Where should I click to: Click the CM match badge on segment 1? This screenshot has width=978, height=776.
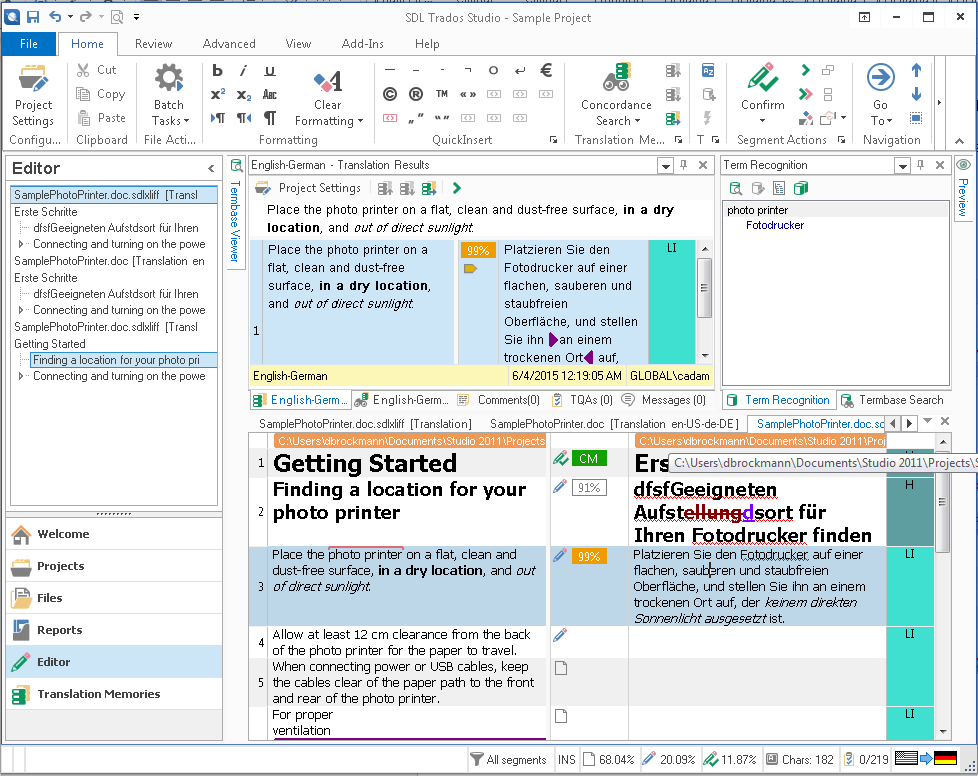pyautogui.click(x=588, y=458)
